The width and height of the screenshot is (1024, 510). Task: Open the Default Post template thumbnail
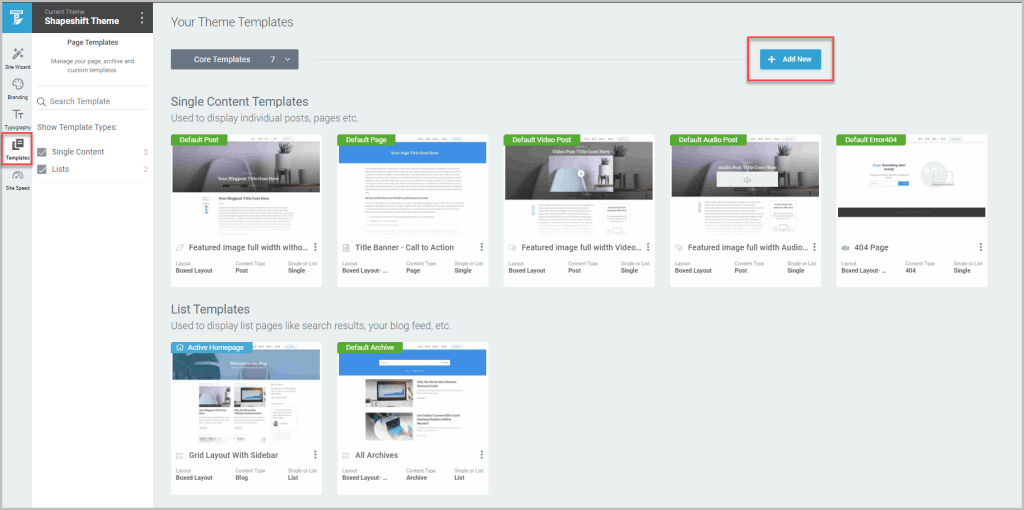coord(246,185)
